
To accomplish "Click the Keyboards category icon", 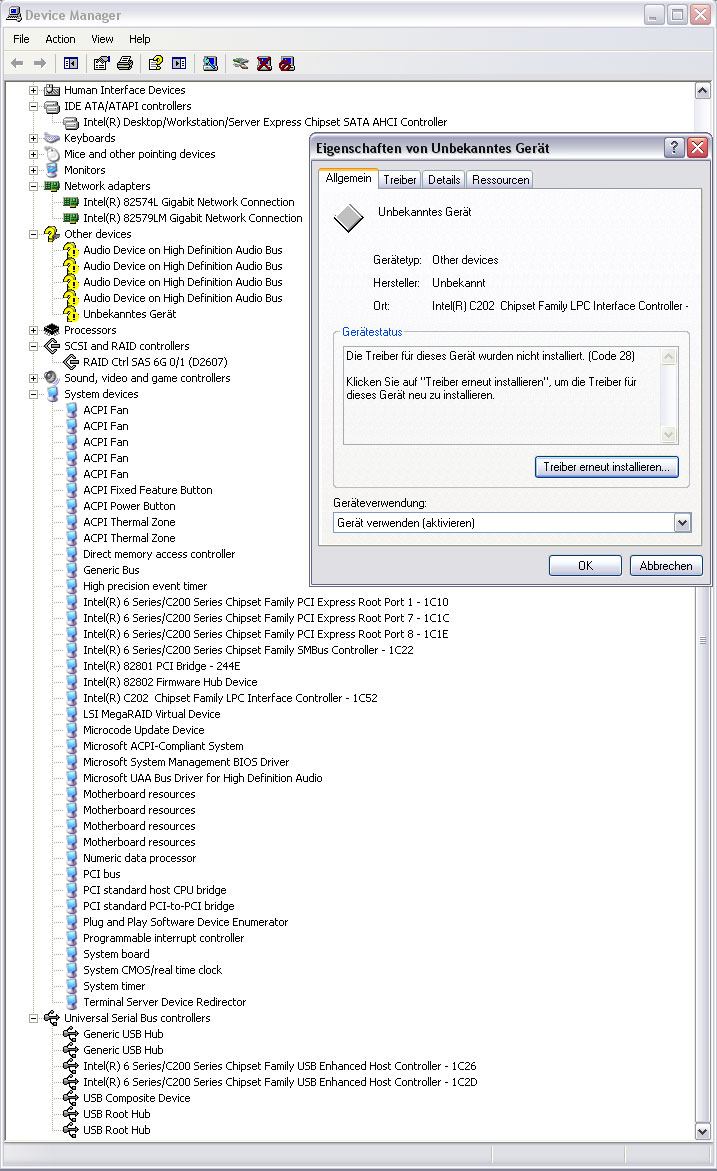I will (52, 138).
